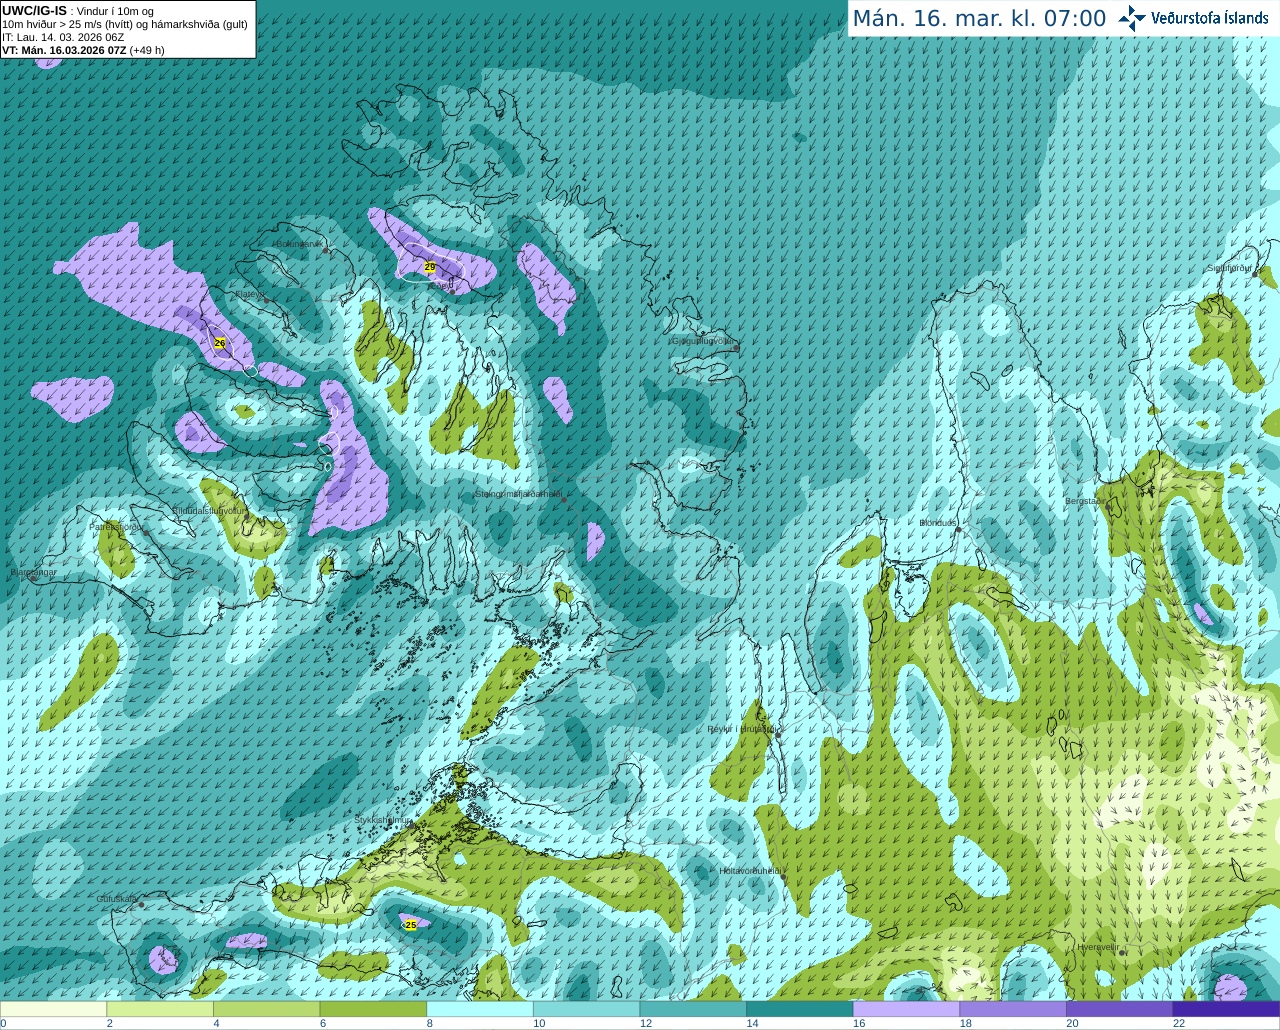Viewport: 1280px width, 1030px height.
Task: Click the Steingrímsfjarðarheiði station label
Action: pyautogui.click(x=517, y=493)
